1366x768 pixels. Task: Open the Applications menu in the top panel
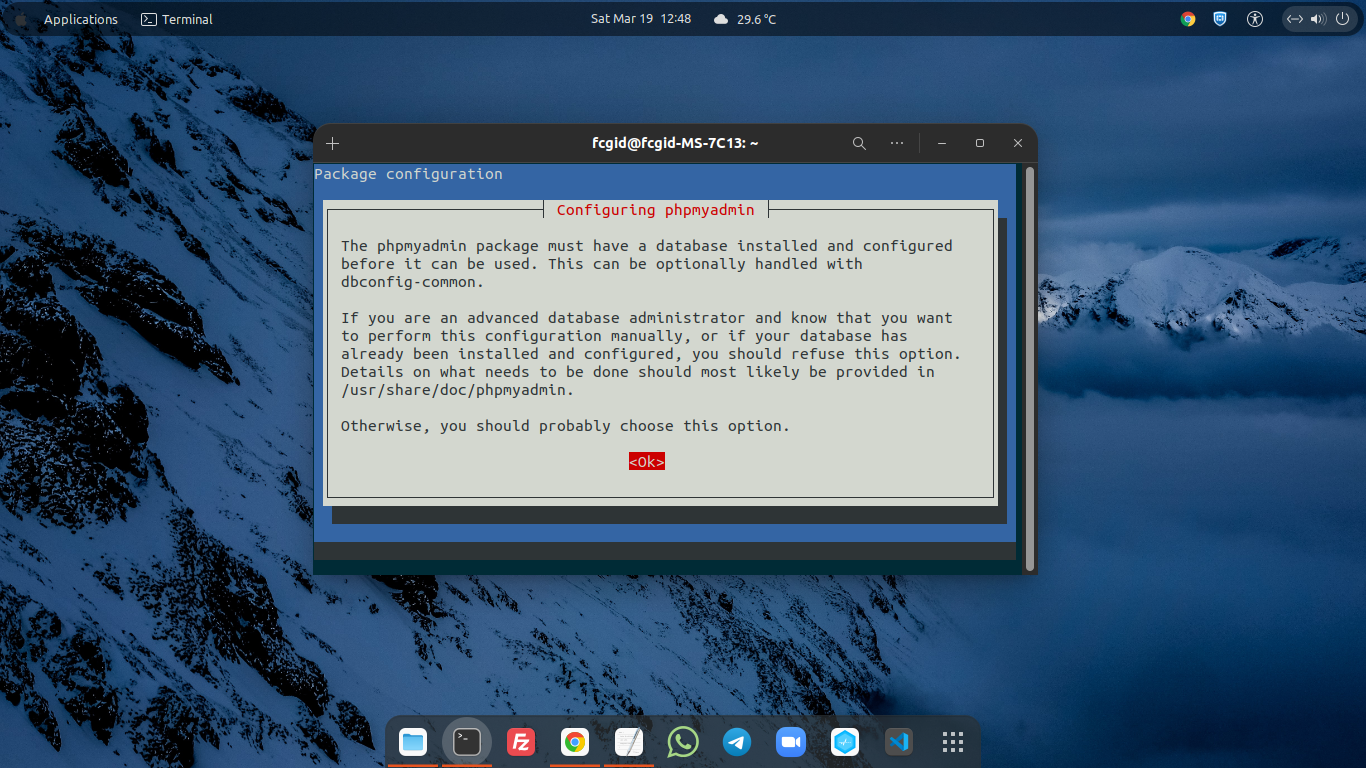coord(81,19)
